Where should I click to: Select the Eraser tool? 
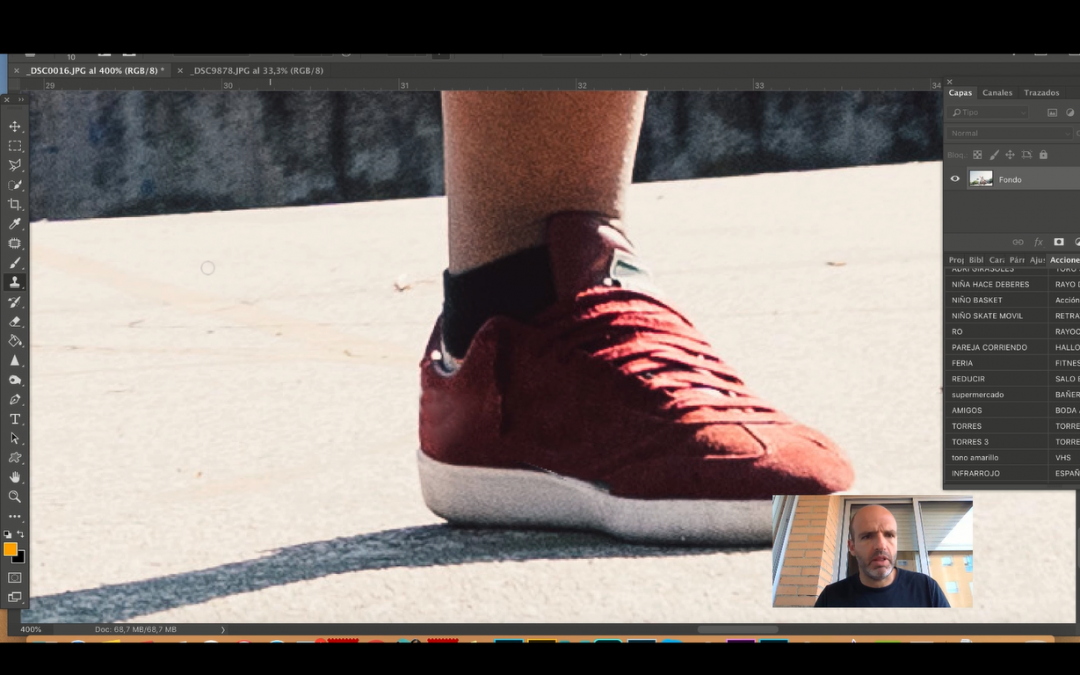pos(15,321)
